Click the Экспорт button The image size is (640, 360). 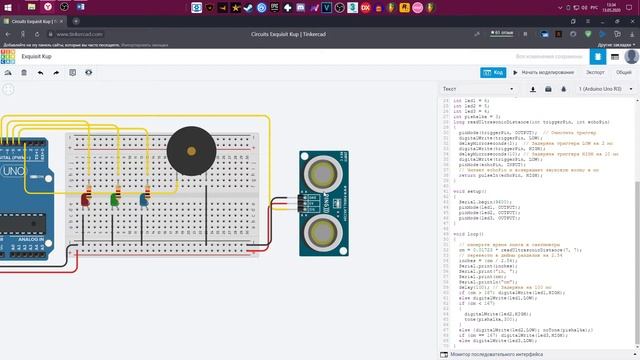(x=595, y=72)
